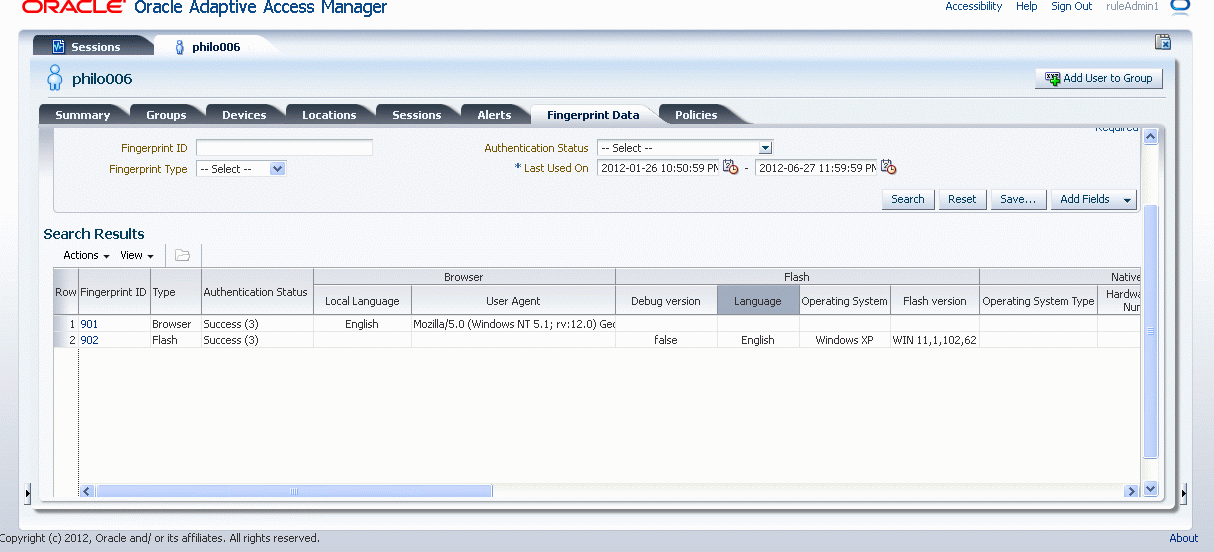The image size is (1214, 552).
Task: Select the philo006 top-level tab
Action: (x=215, y=47)
